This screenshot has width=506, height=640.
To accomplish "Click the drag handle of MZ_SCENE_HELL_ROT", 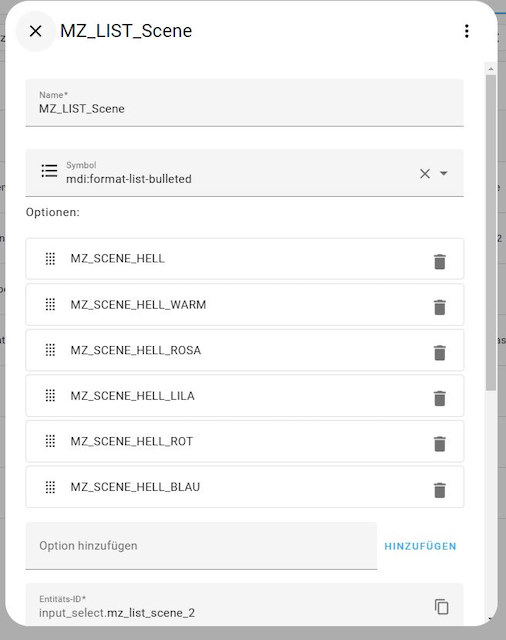I will click(50, 441).
